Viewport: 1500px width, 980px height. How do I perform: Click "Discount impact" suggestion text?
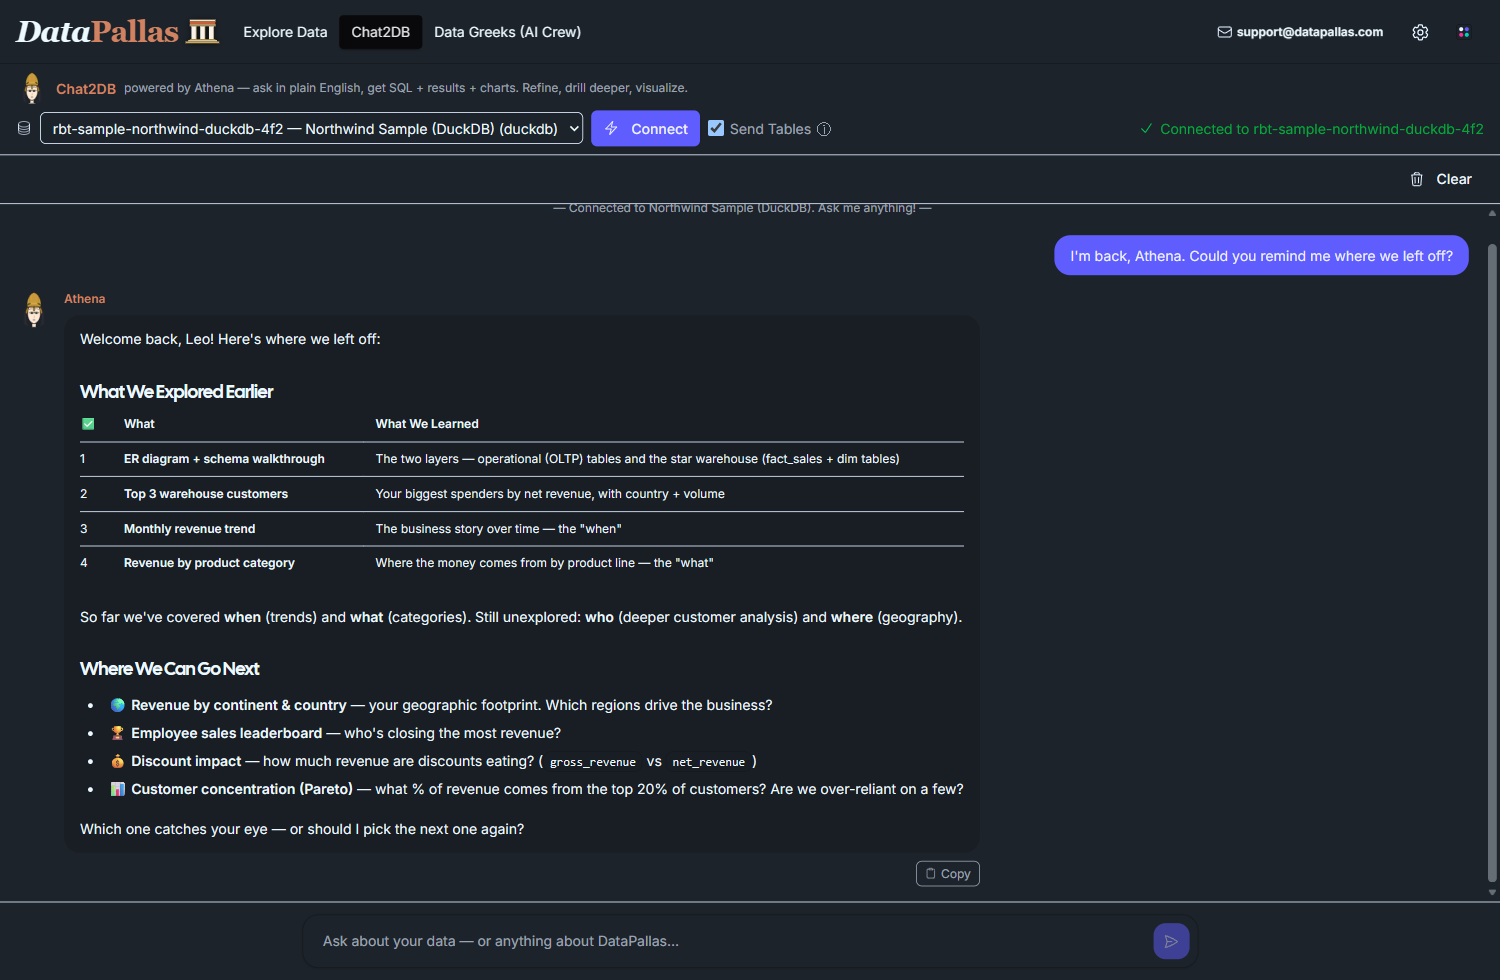click(x=186, y=761)
